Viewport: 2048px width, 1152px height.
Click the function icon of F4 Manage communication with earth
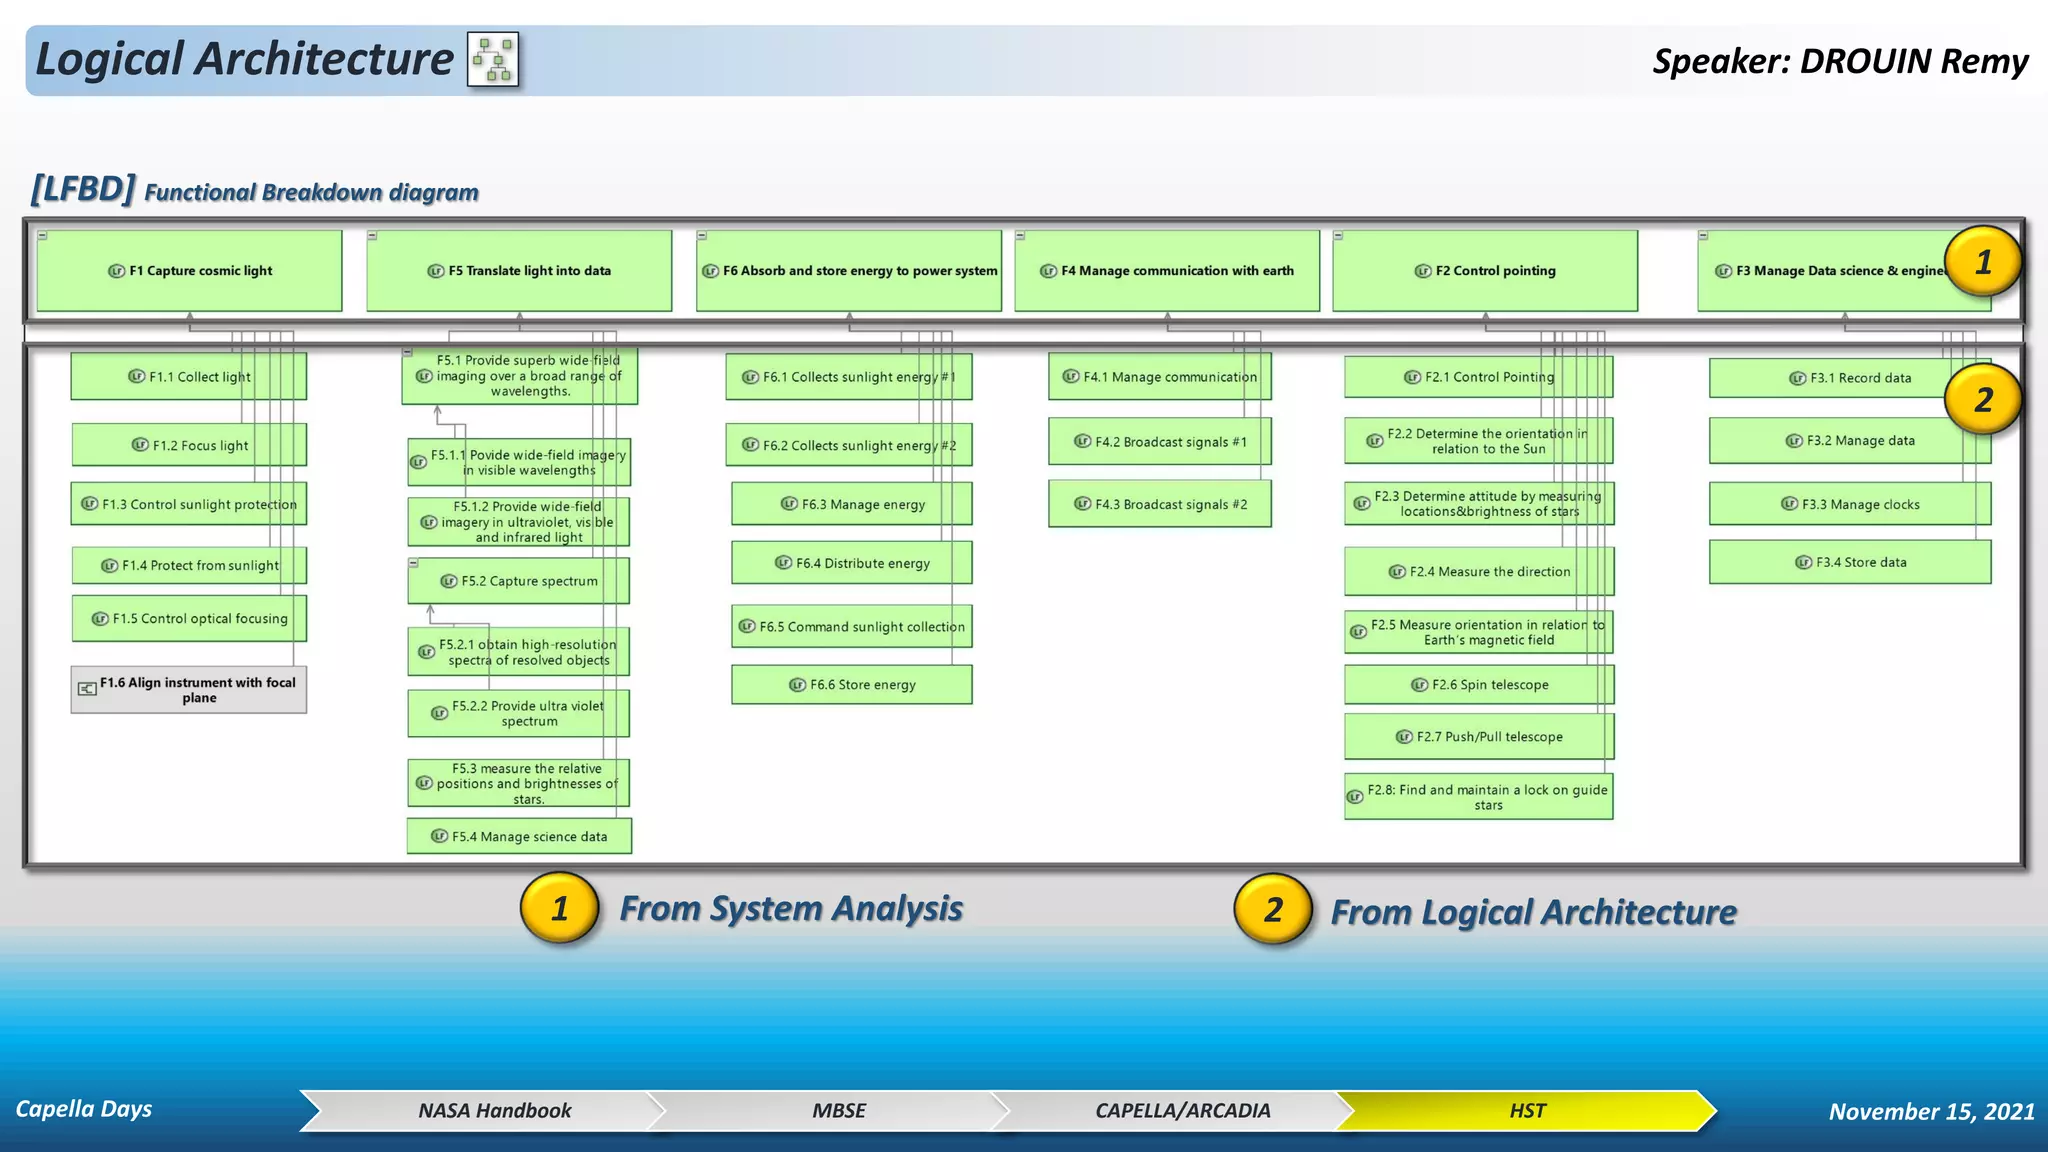[x=1049, y=271]
